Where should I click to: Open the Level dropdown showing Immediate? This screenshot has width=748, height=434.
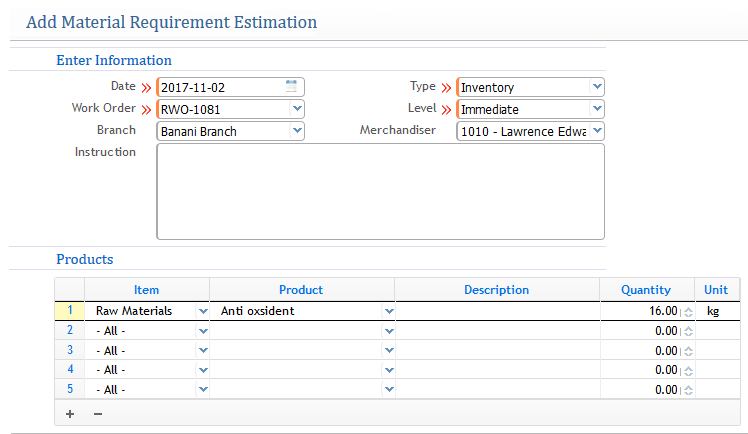(x=597, y=109)
